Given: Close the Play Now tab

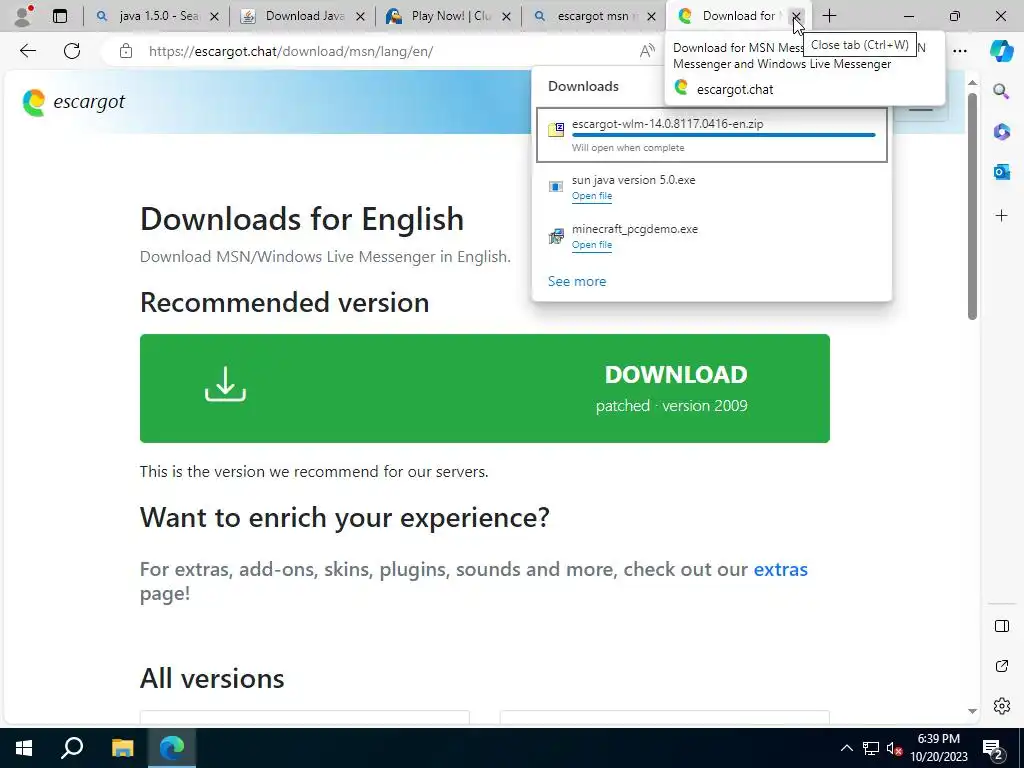Looking at the screenshot, I should point(506,17).
